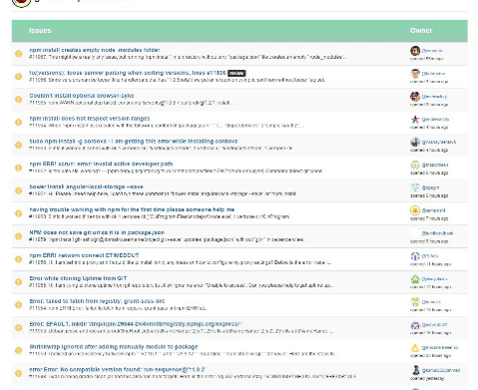The height and width of the screenshot is (390, 478).
Task: Click owner username on 'NPM does not save git url' row
Action: (x=437, y=233)
